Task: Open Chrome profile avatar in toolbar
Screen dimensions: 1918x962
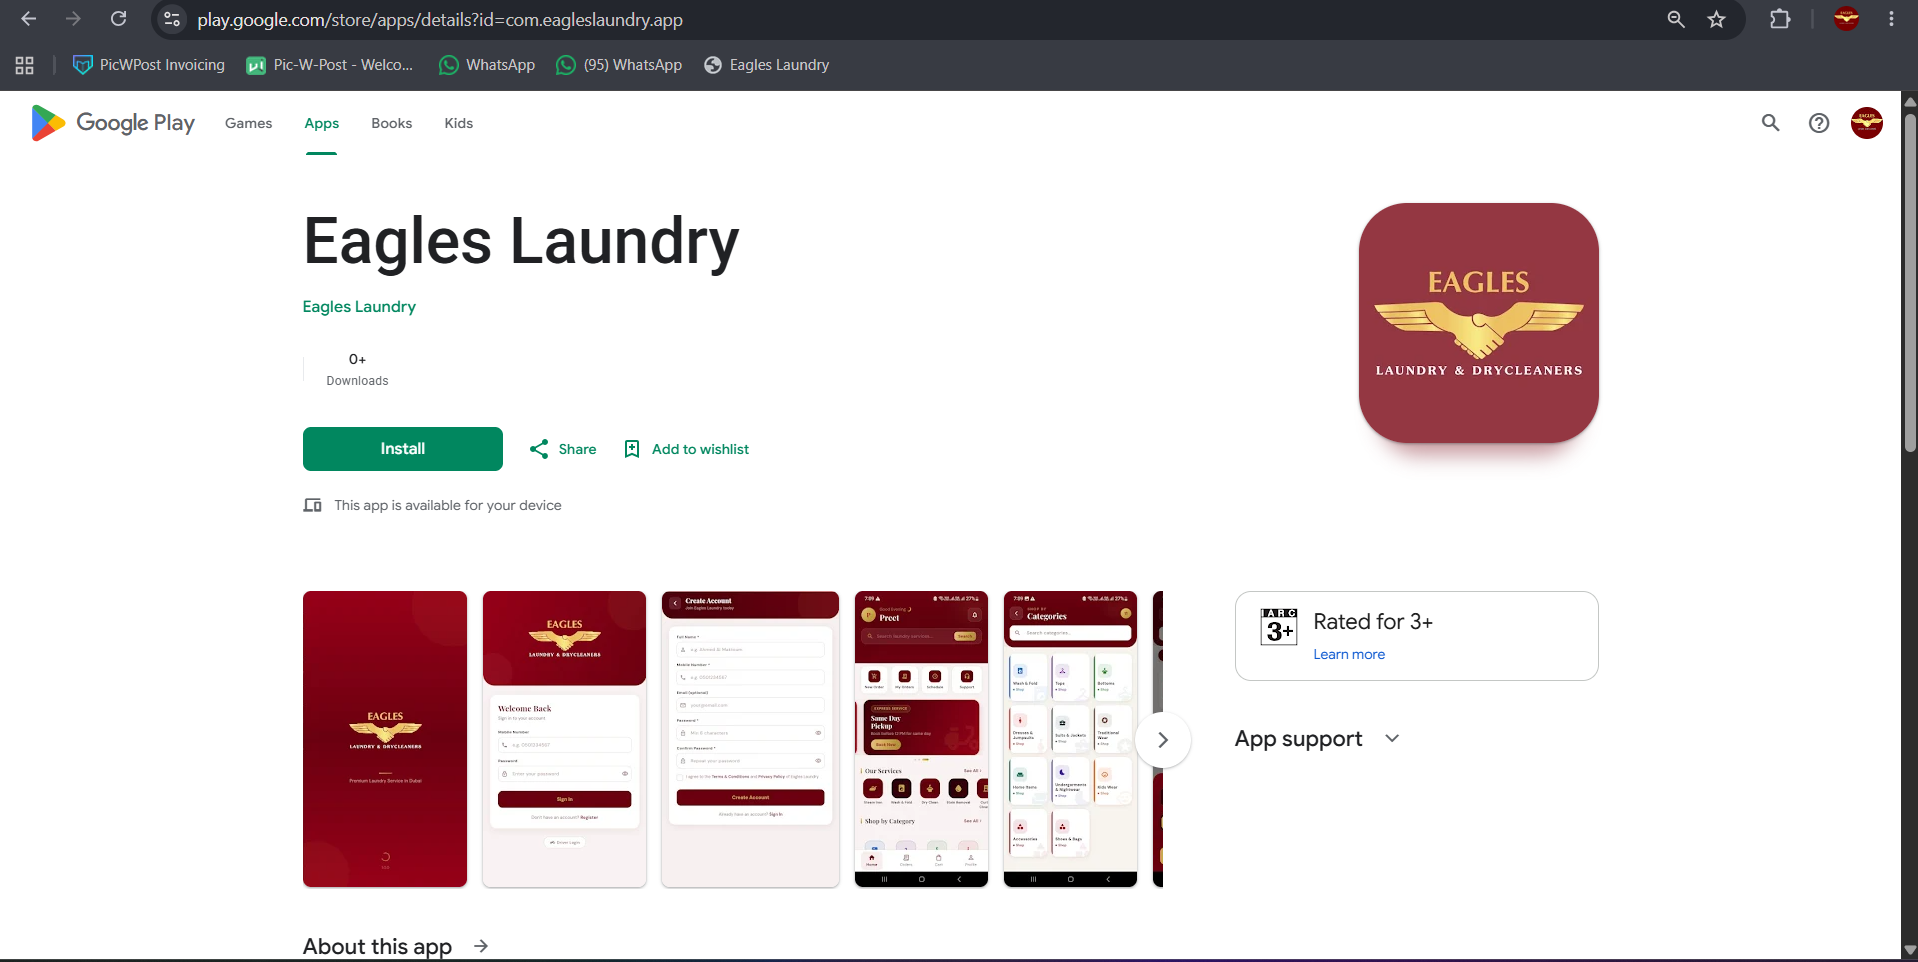Action: (1846, 19)
